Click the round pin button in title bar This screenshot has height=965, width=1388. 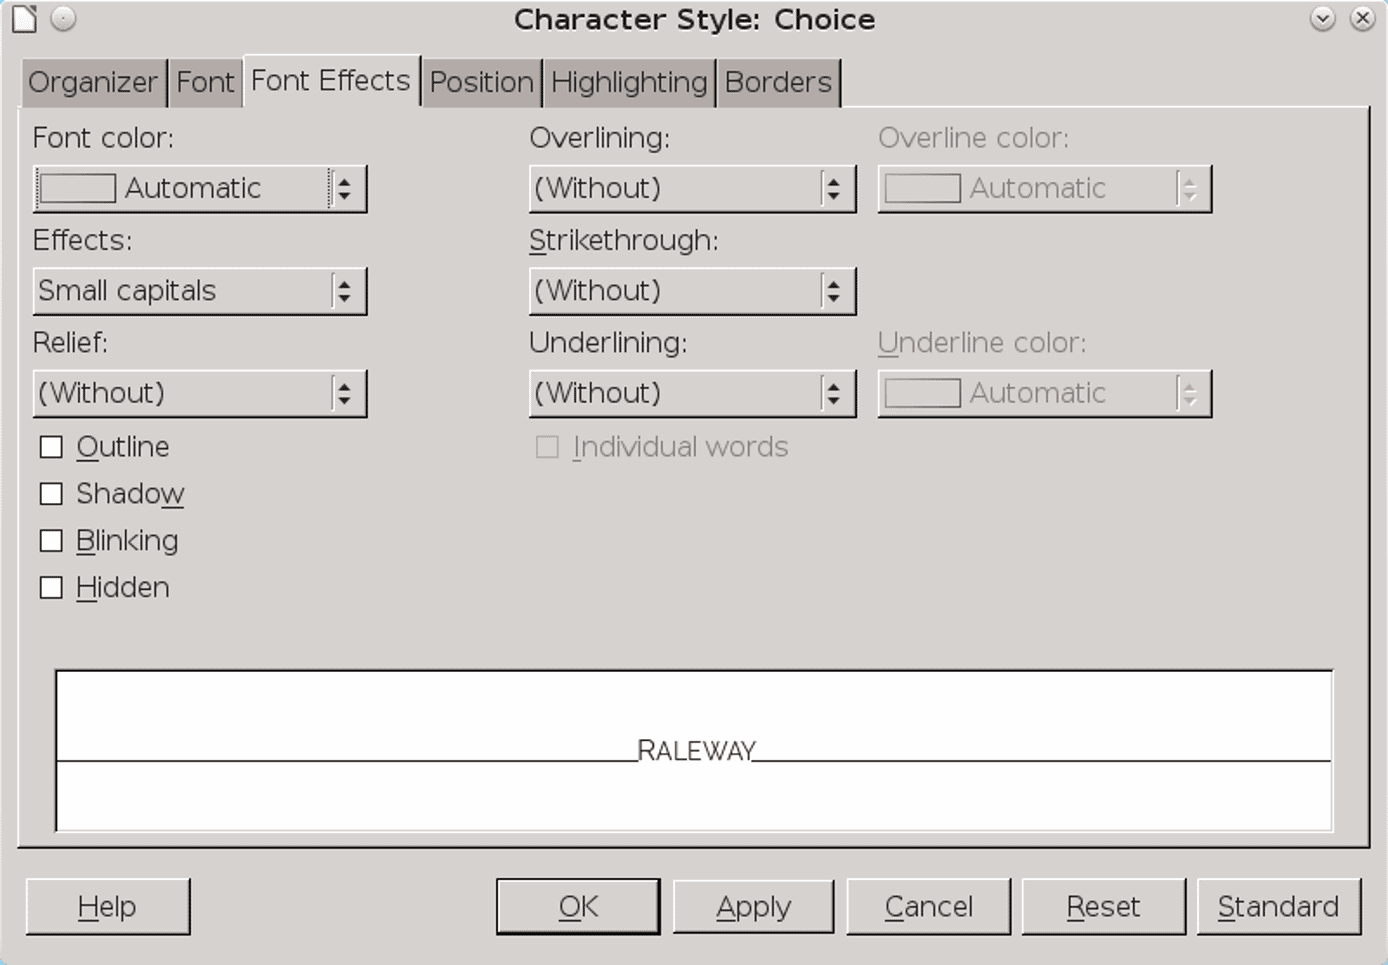(63, 19)
